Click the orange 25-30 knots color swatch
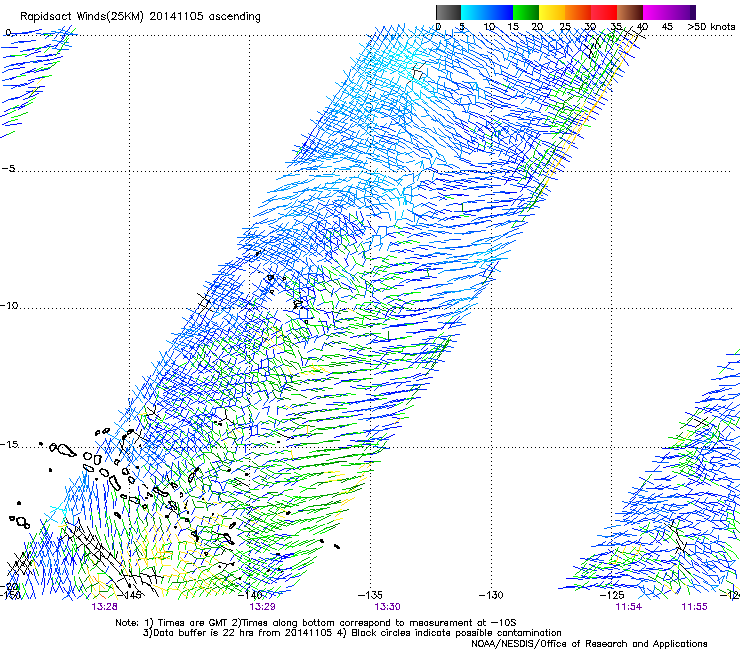This screenshot has height=650, width=740. [x=578, y=12]
